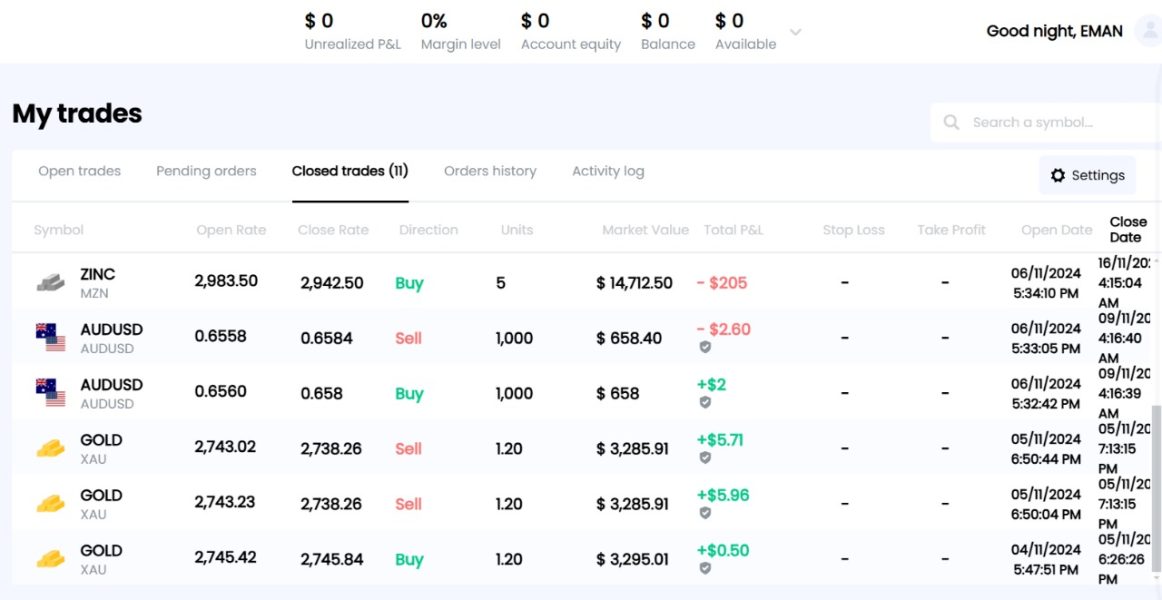The image size is (1162, 600).
Task: Click the shield badge under the +$0.50 P&L
Action: pos(705,568)
